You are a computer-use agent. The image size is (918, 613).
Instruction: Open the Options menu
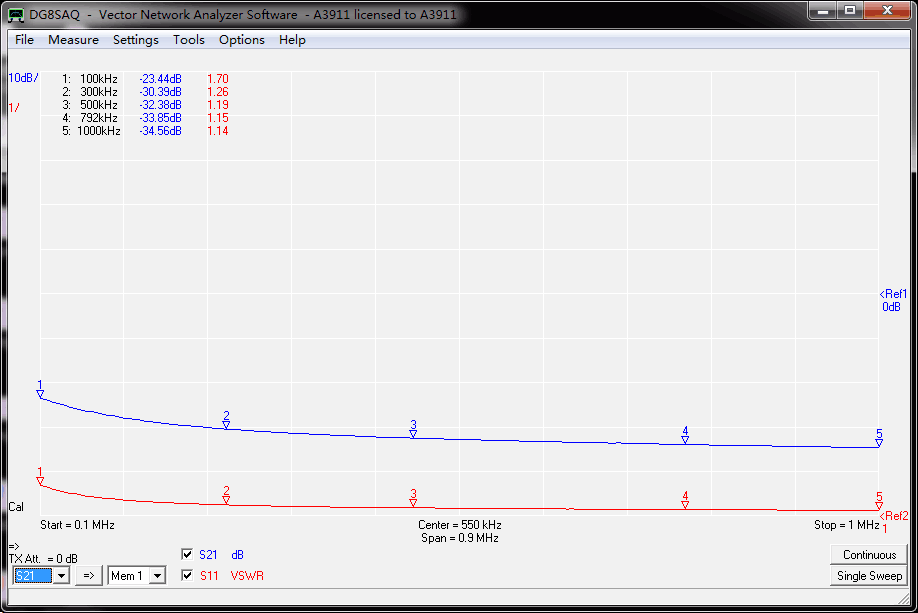(242, 40)
